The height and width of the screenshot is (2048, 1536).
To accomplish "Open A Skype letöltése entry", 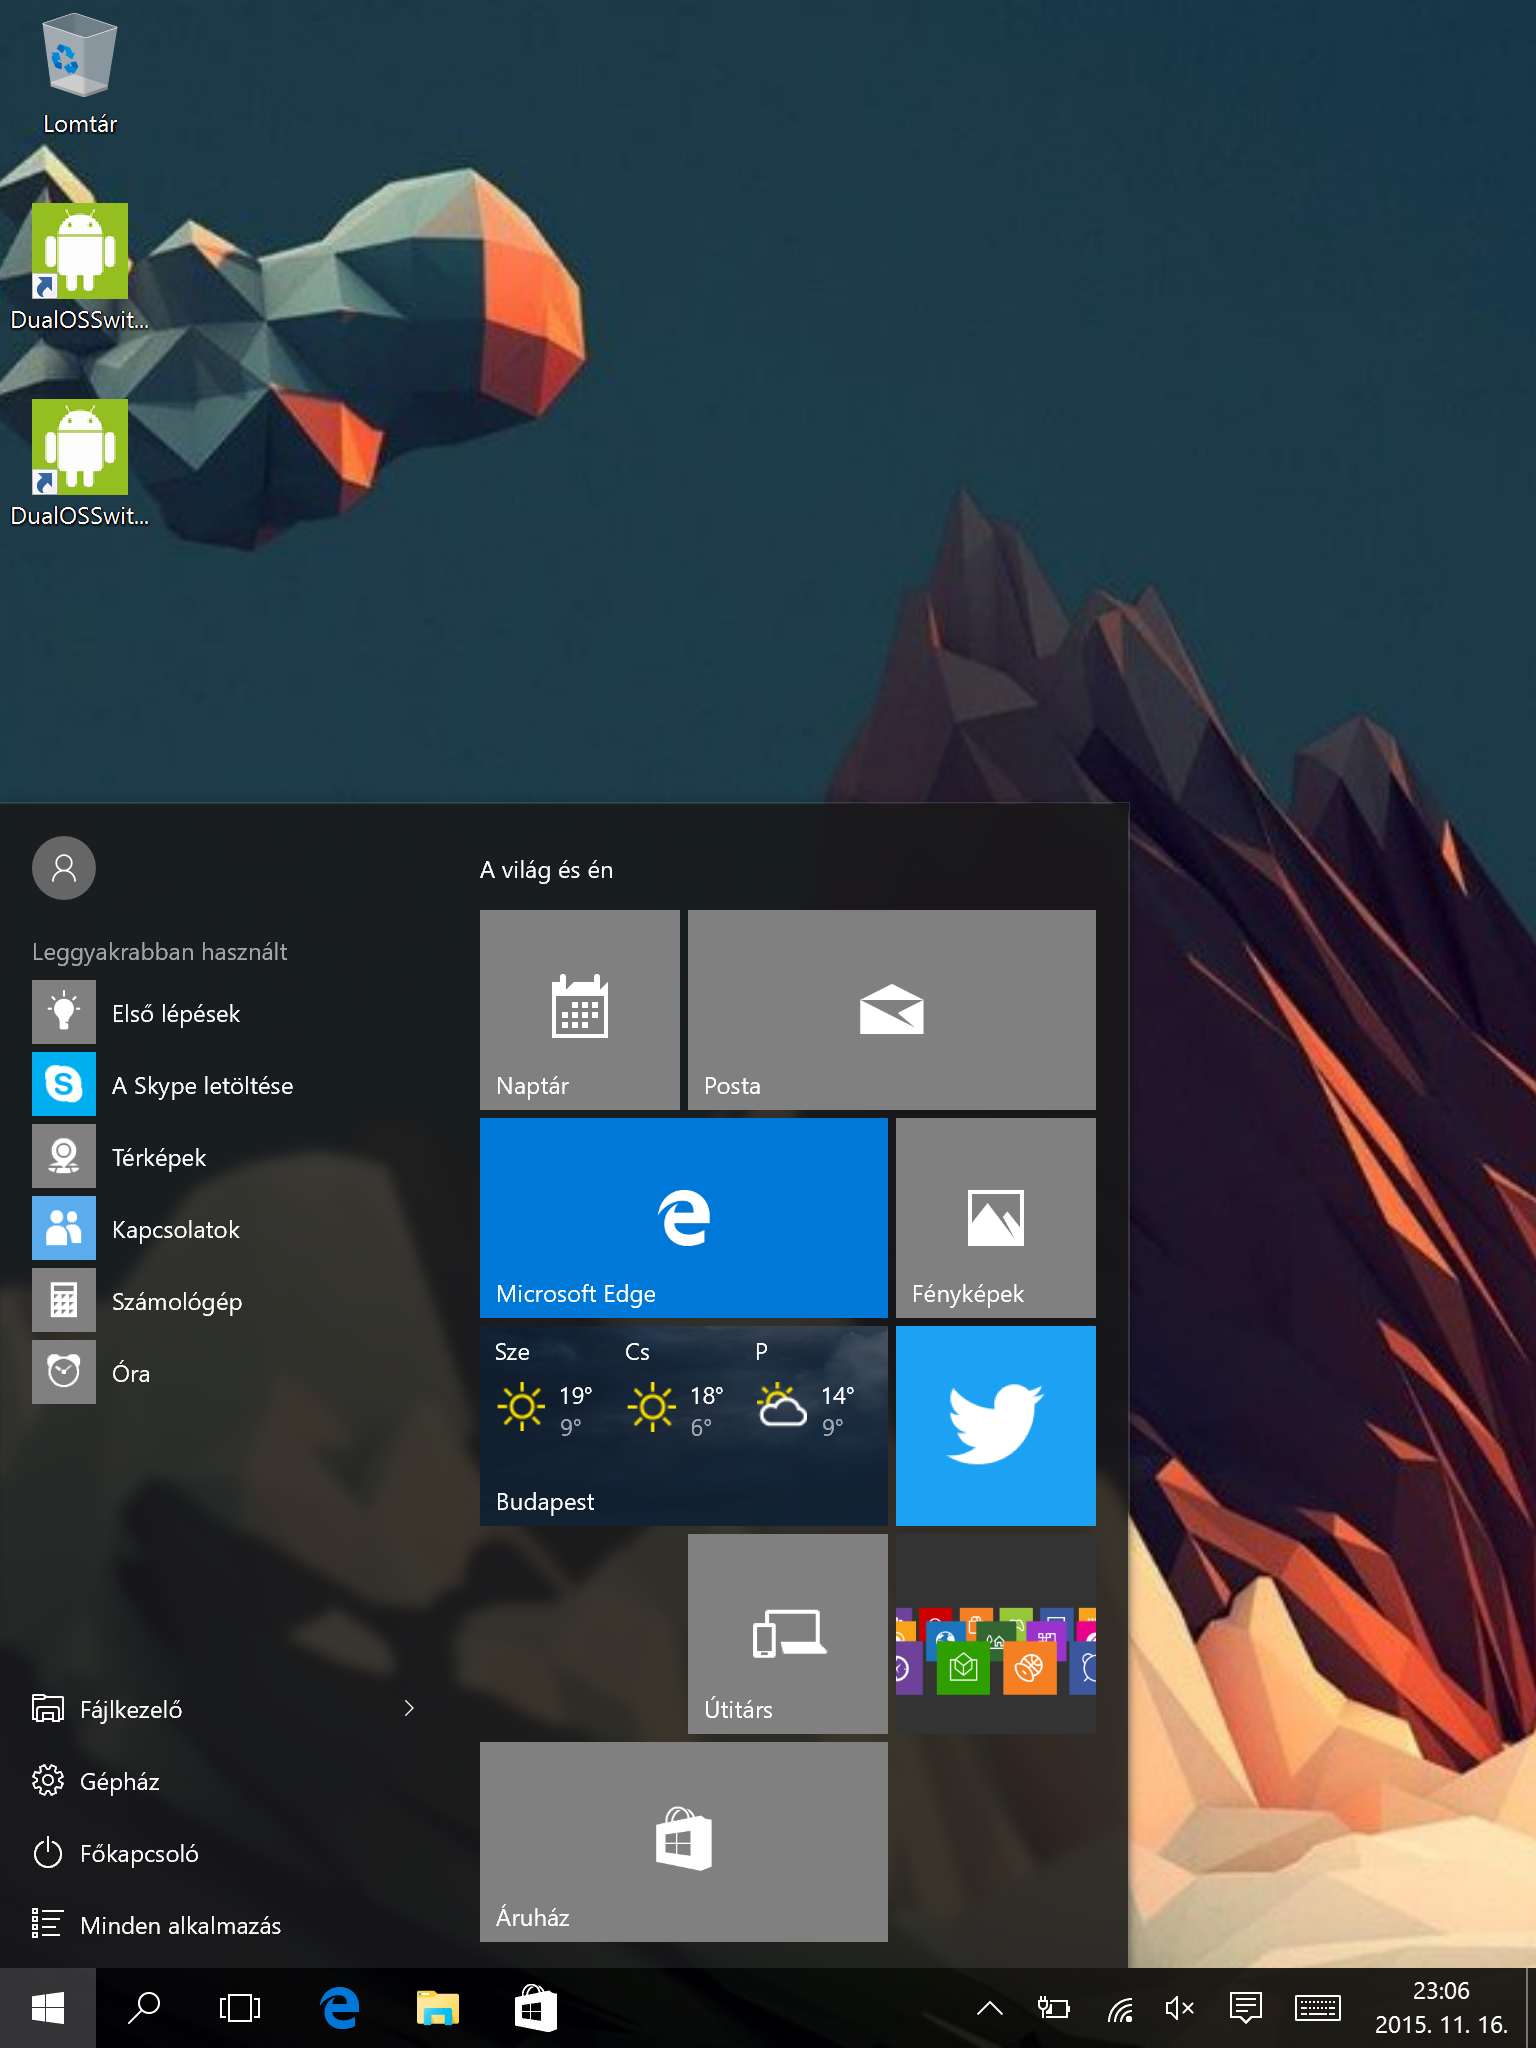I will click(x=202, y=1085).
